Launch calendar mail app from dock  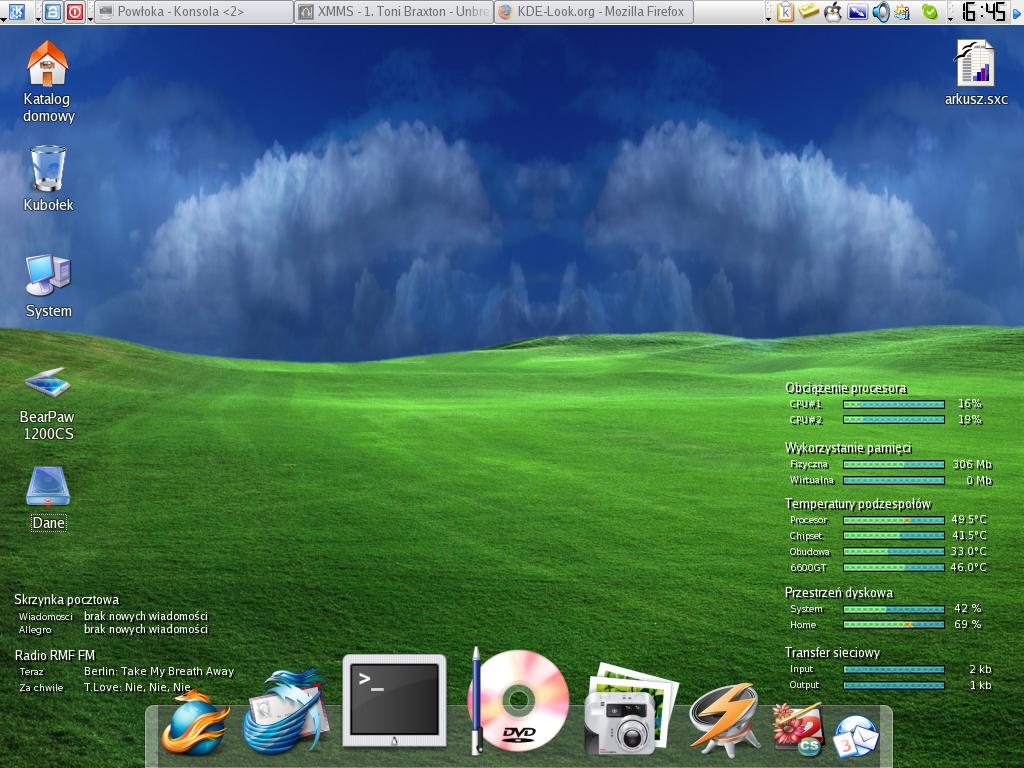tap(856, 736)
